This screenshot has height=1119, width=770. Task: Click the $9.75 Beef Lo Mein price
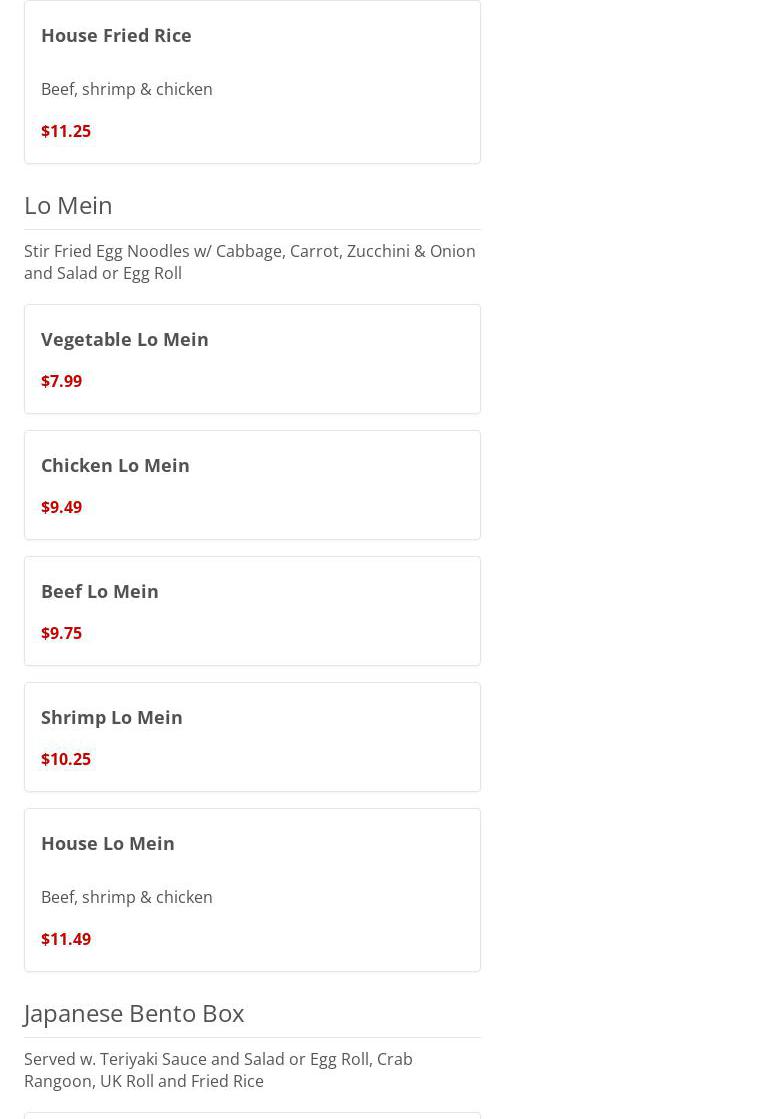pos(62,633)
